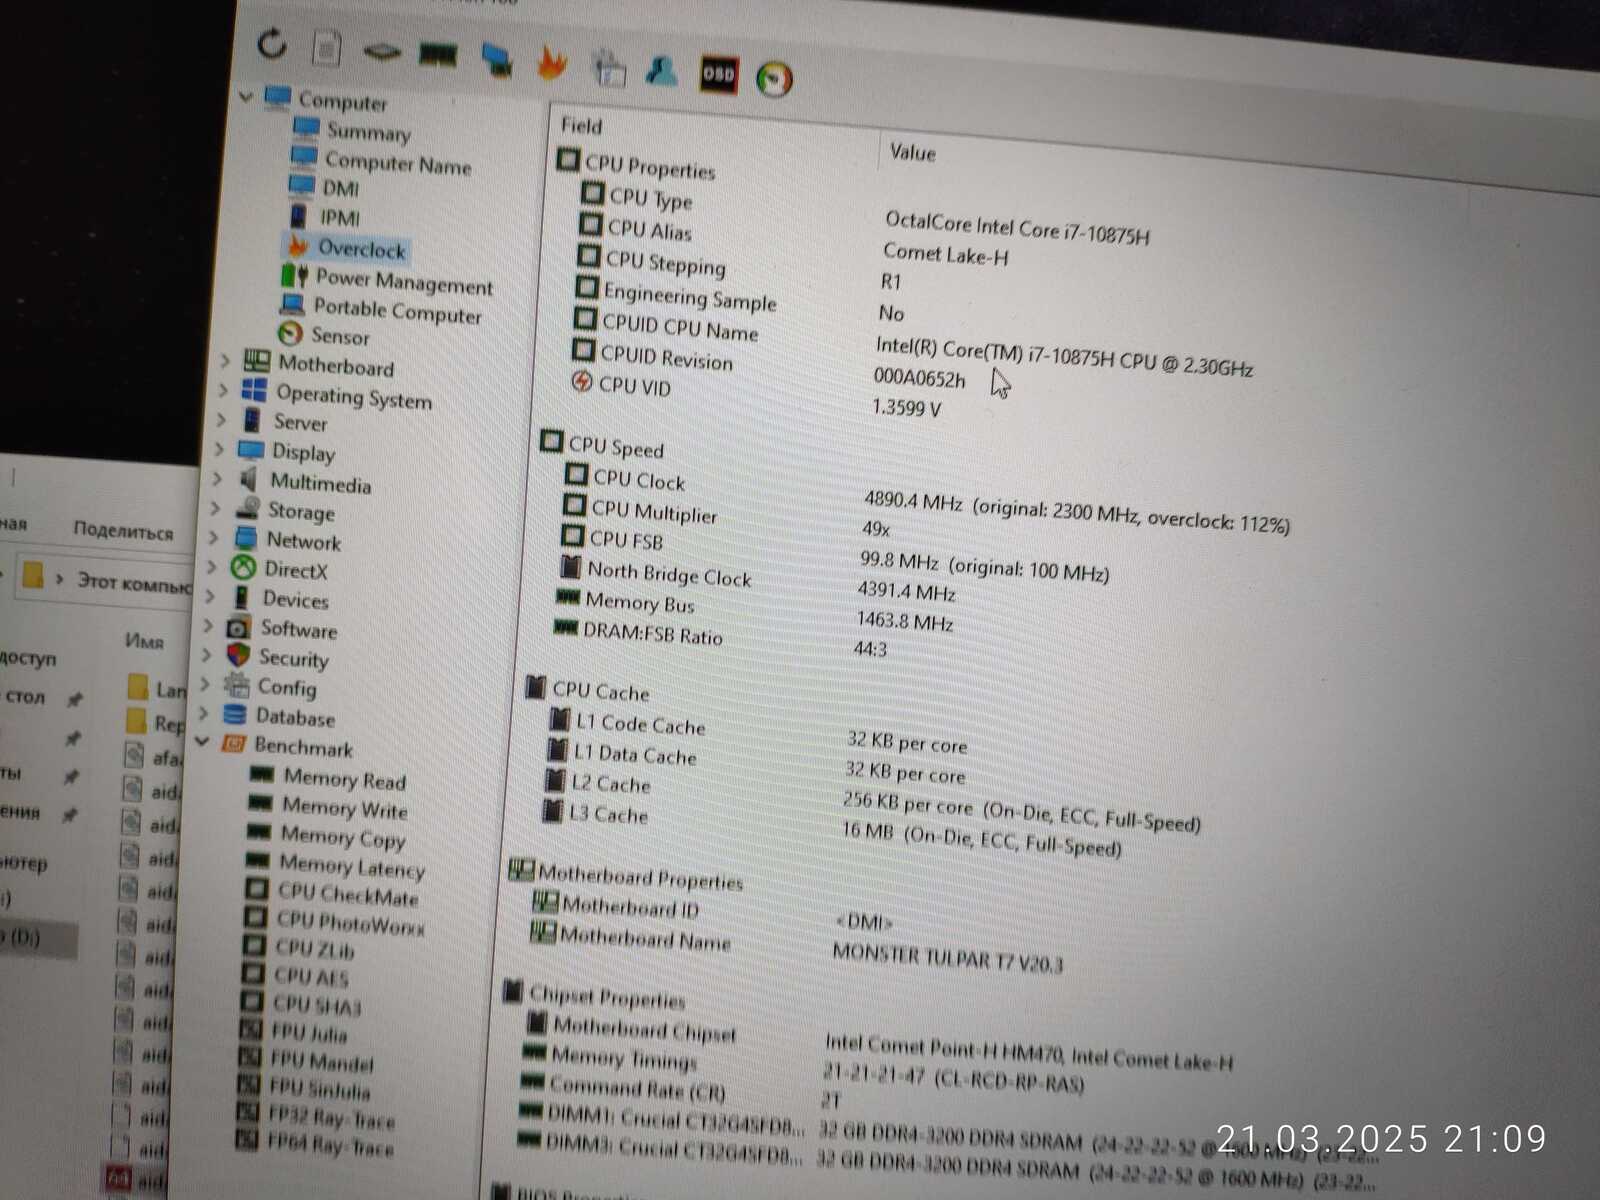
Task: Select the CPU Type field row
Action: [650, 199]
